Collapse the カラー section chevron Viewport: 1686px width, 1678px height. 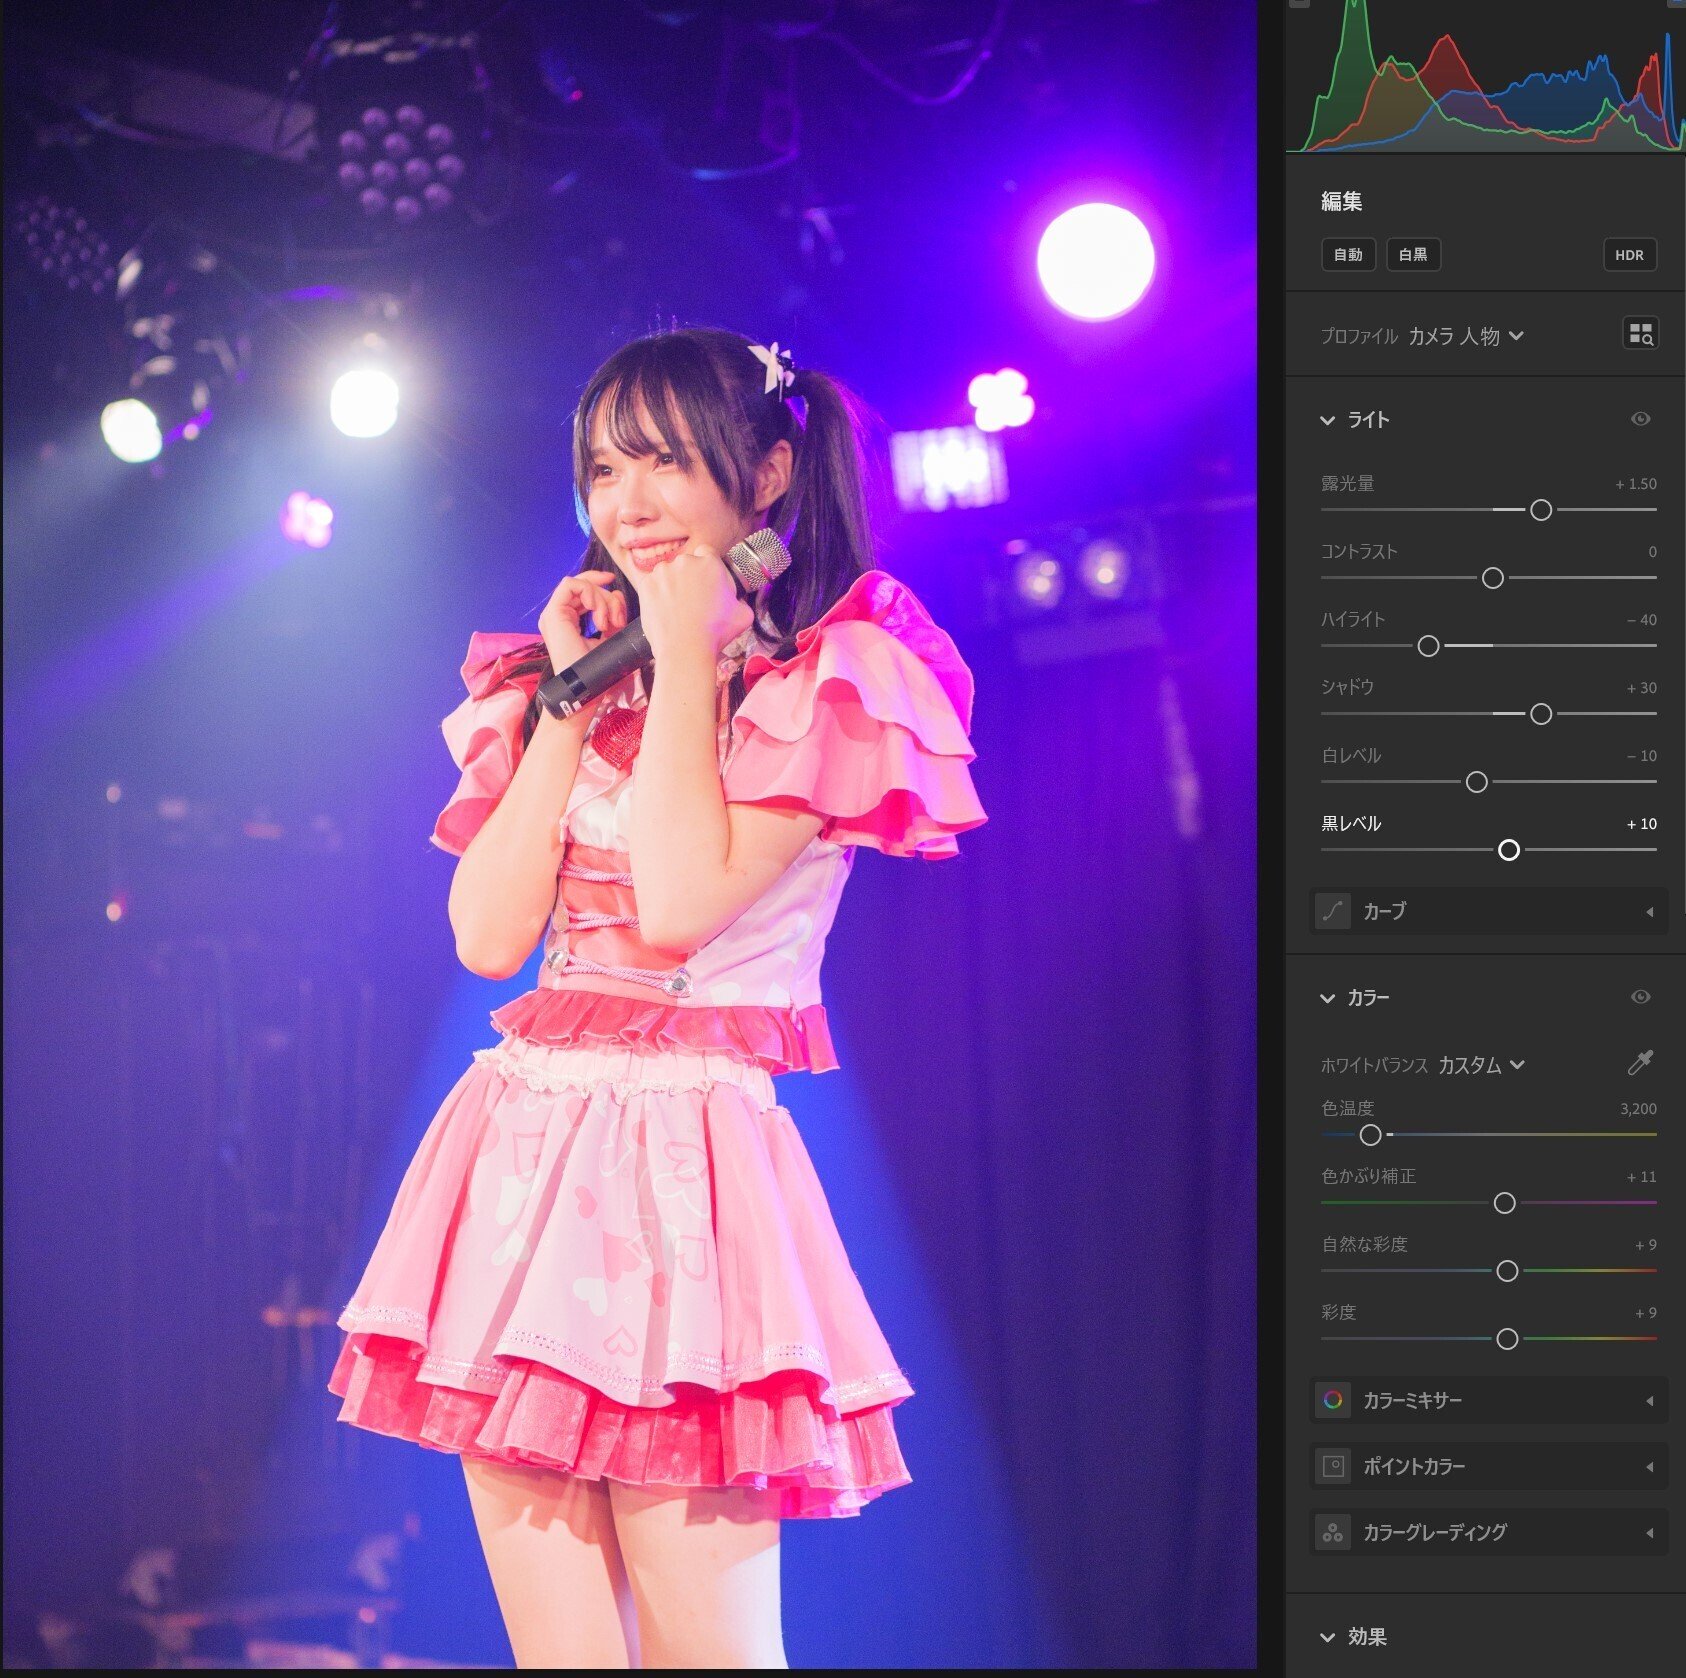pos(1327,998)
